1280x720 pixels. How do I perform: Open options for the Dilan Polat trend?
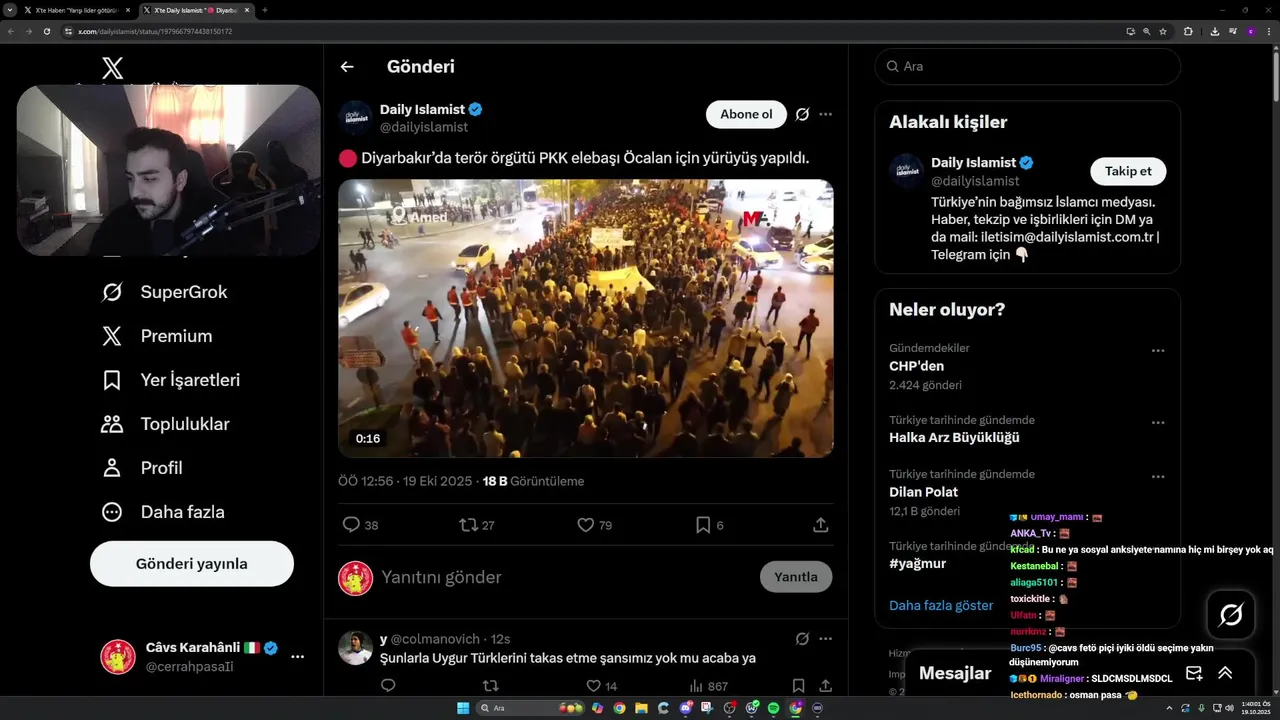tap(1158, 477)
